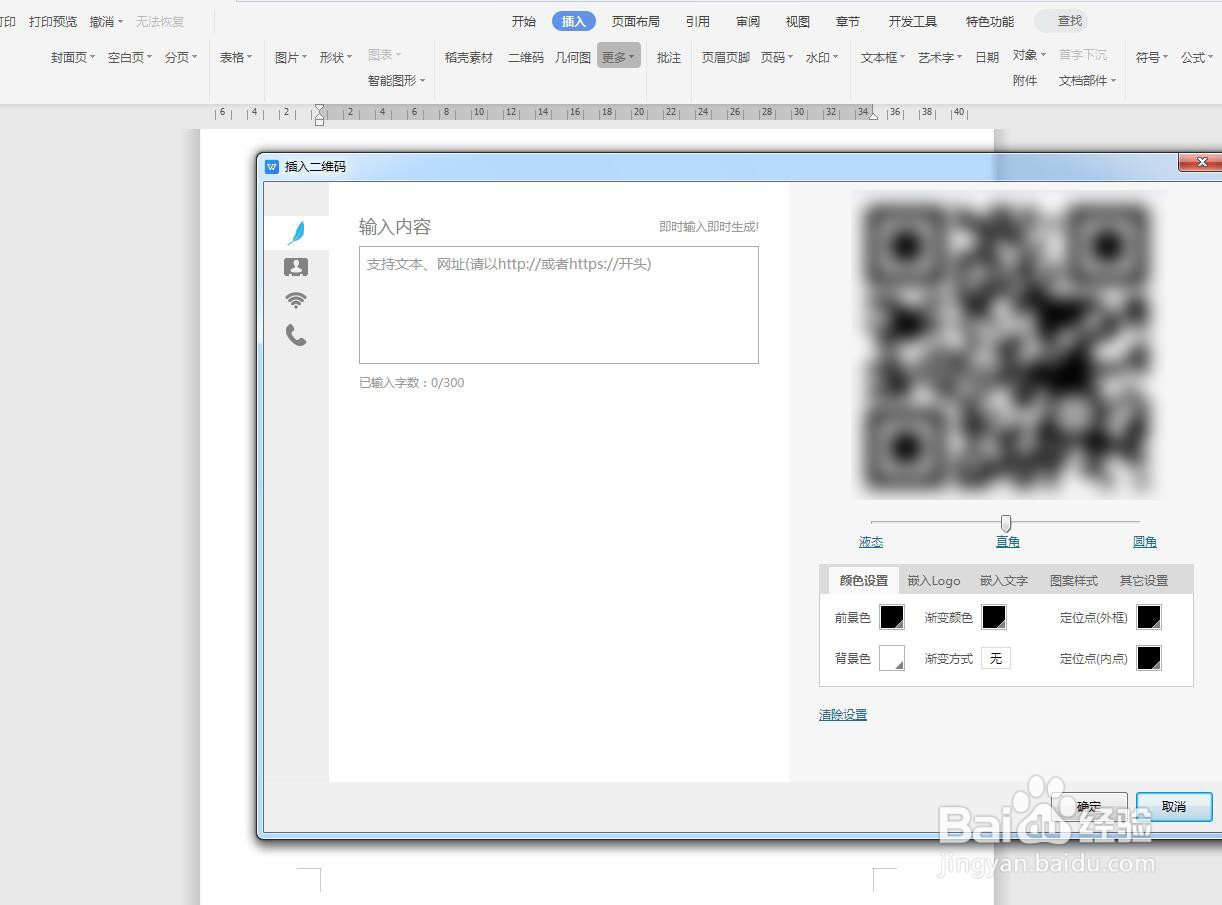The height and width of the screenshot is (905, 1222).
Task: Select the phone number QR type icon
Action: pos(296,335)
